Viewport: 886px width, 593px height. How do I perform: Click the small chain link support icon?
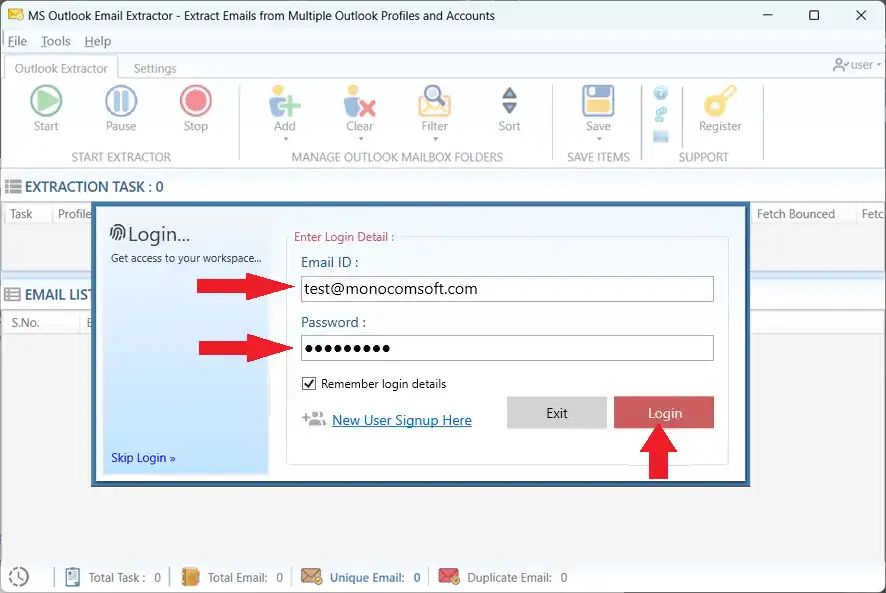point(661,114)
